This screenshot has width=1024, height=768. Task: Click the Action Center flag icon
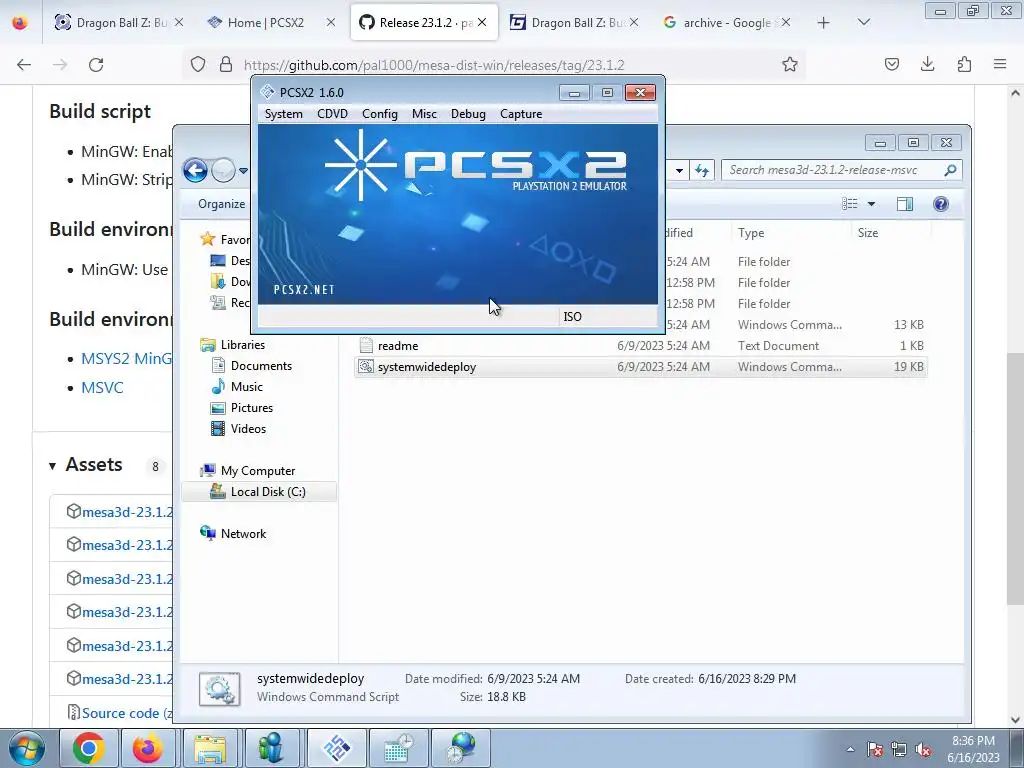[x=875, y=749]
